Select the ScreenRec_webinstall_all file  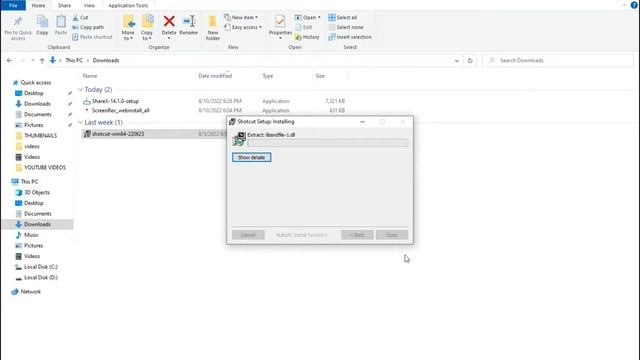pos(120,111)
